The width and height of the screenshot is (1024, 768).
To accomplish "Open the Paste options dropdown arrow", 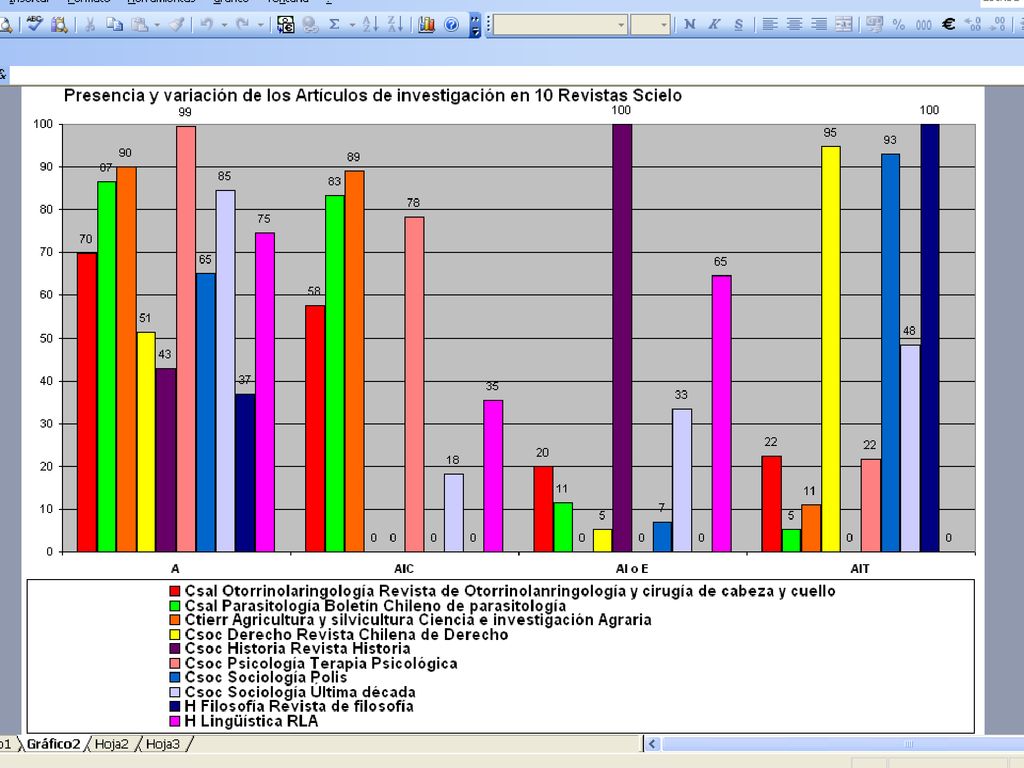I will pos(157,25).
